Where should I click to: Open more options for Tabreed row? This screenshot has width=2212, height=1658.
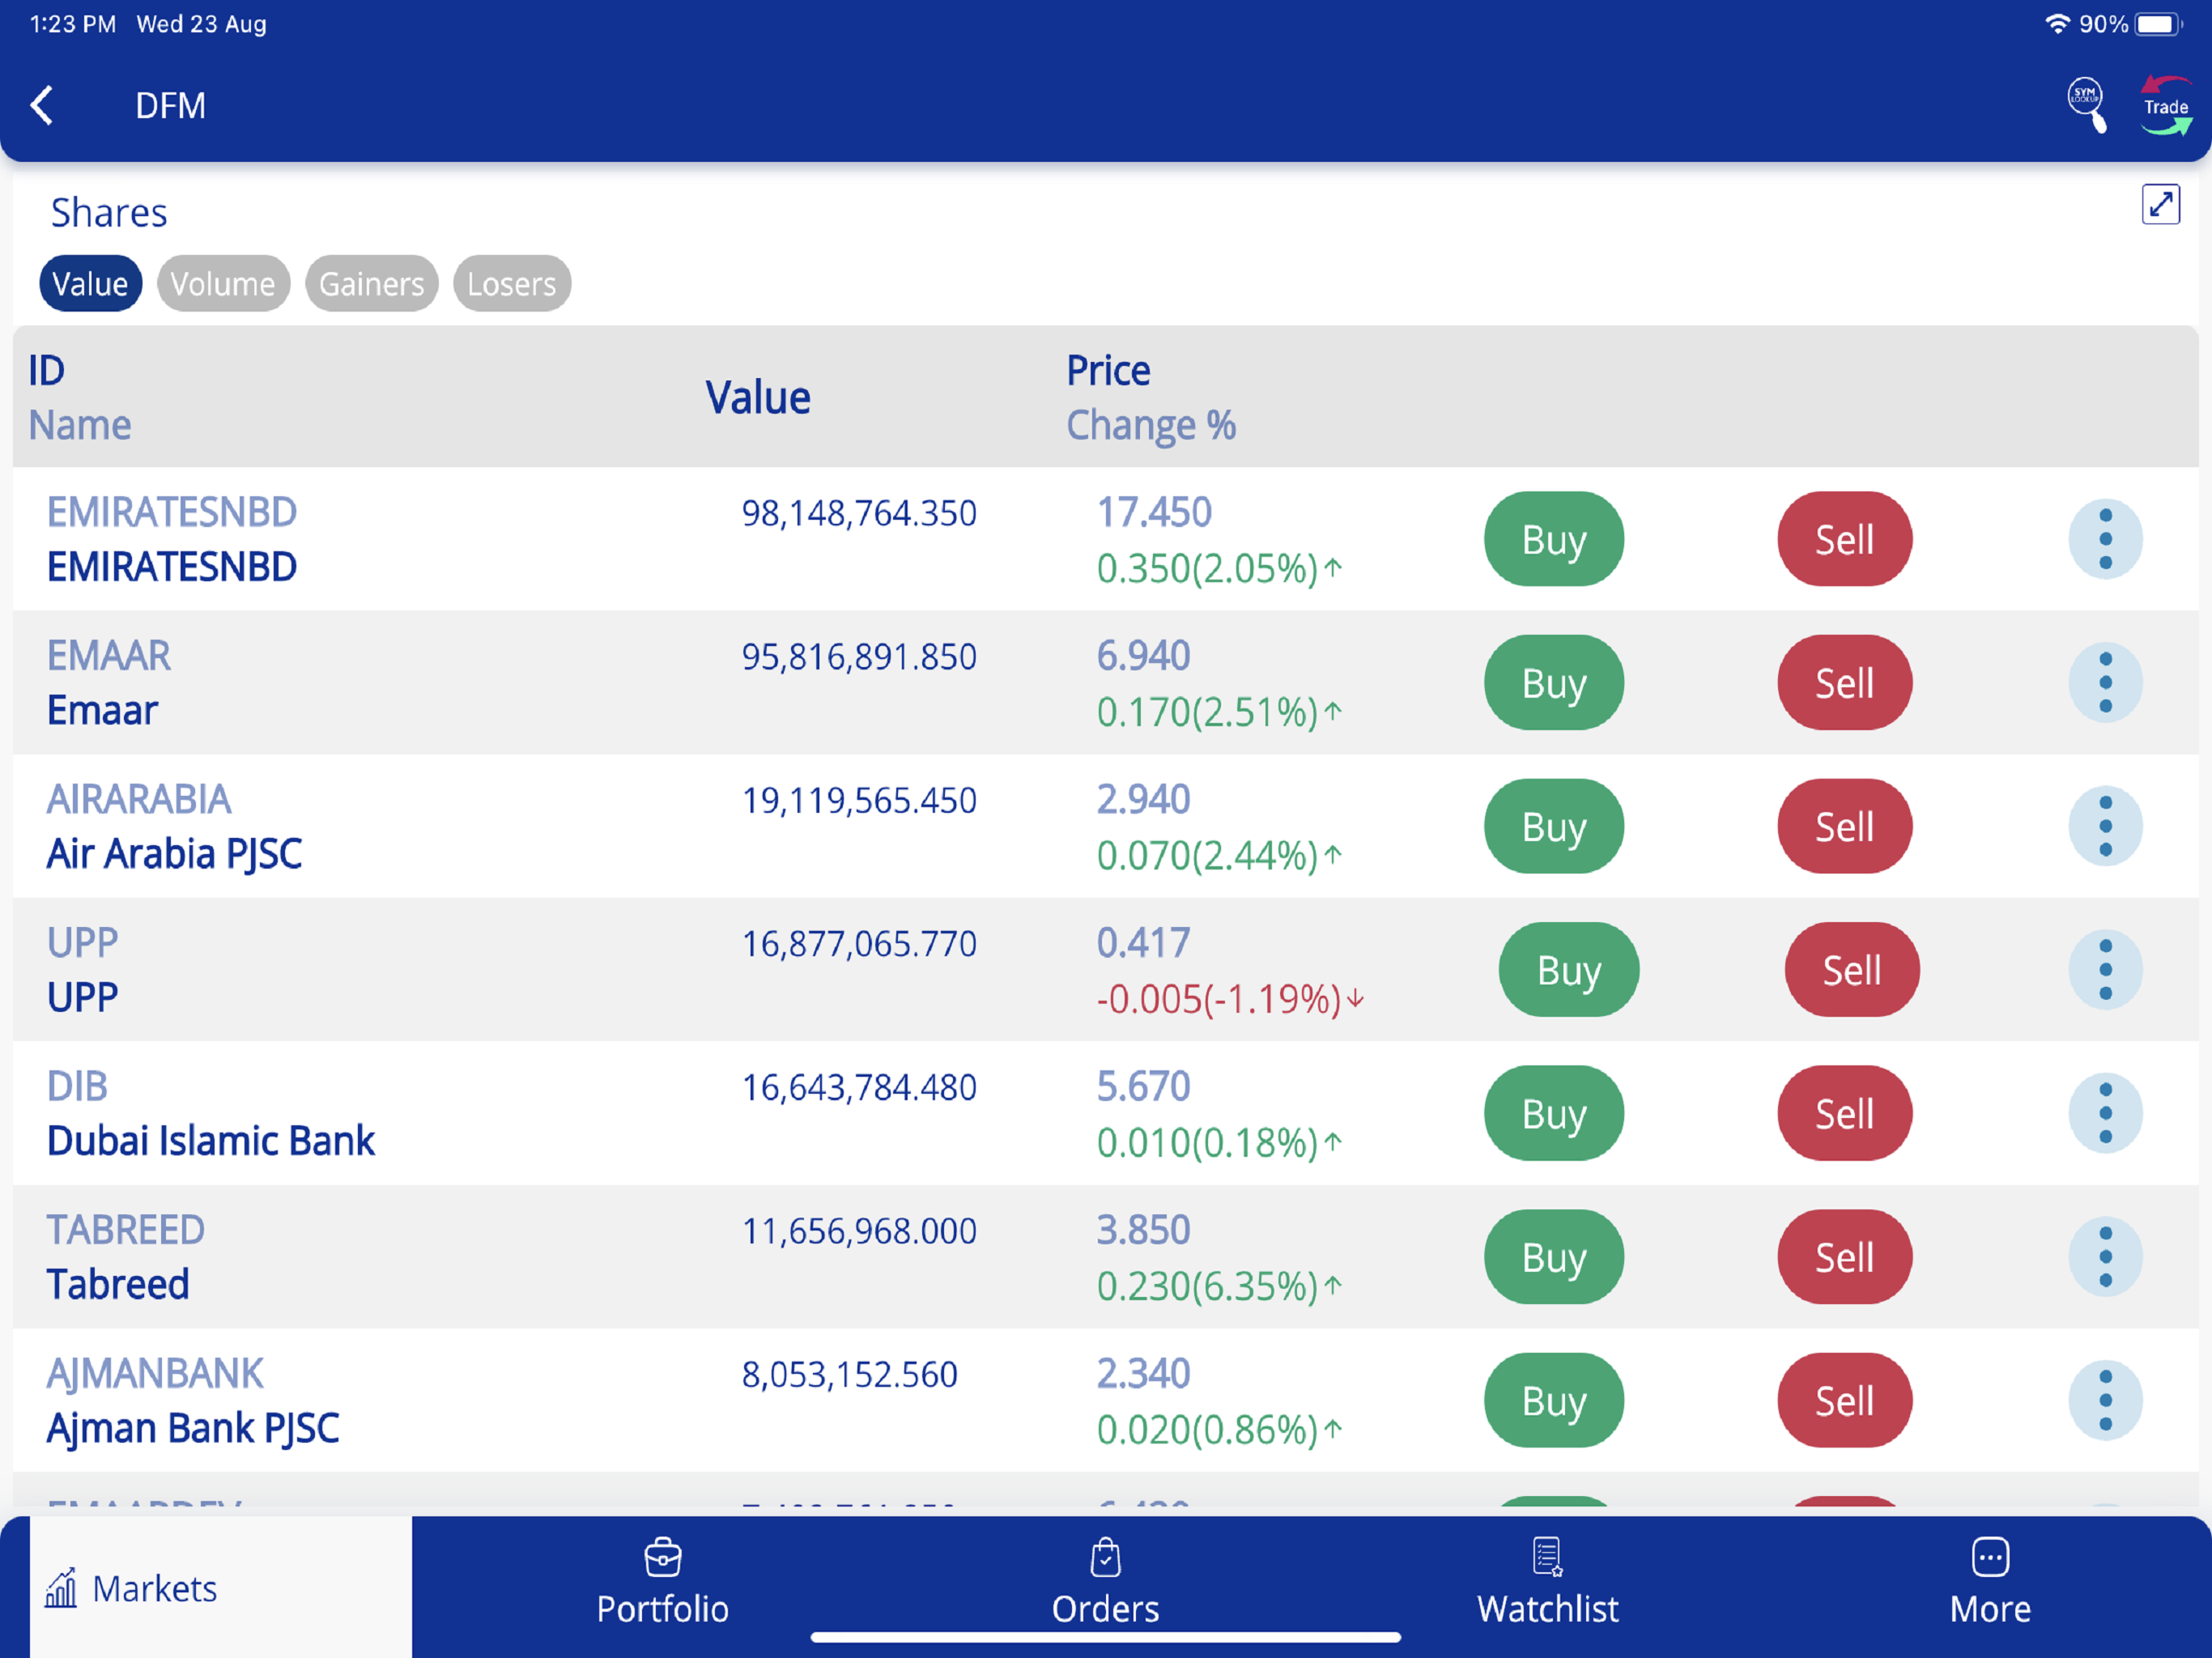2105,1256
